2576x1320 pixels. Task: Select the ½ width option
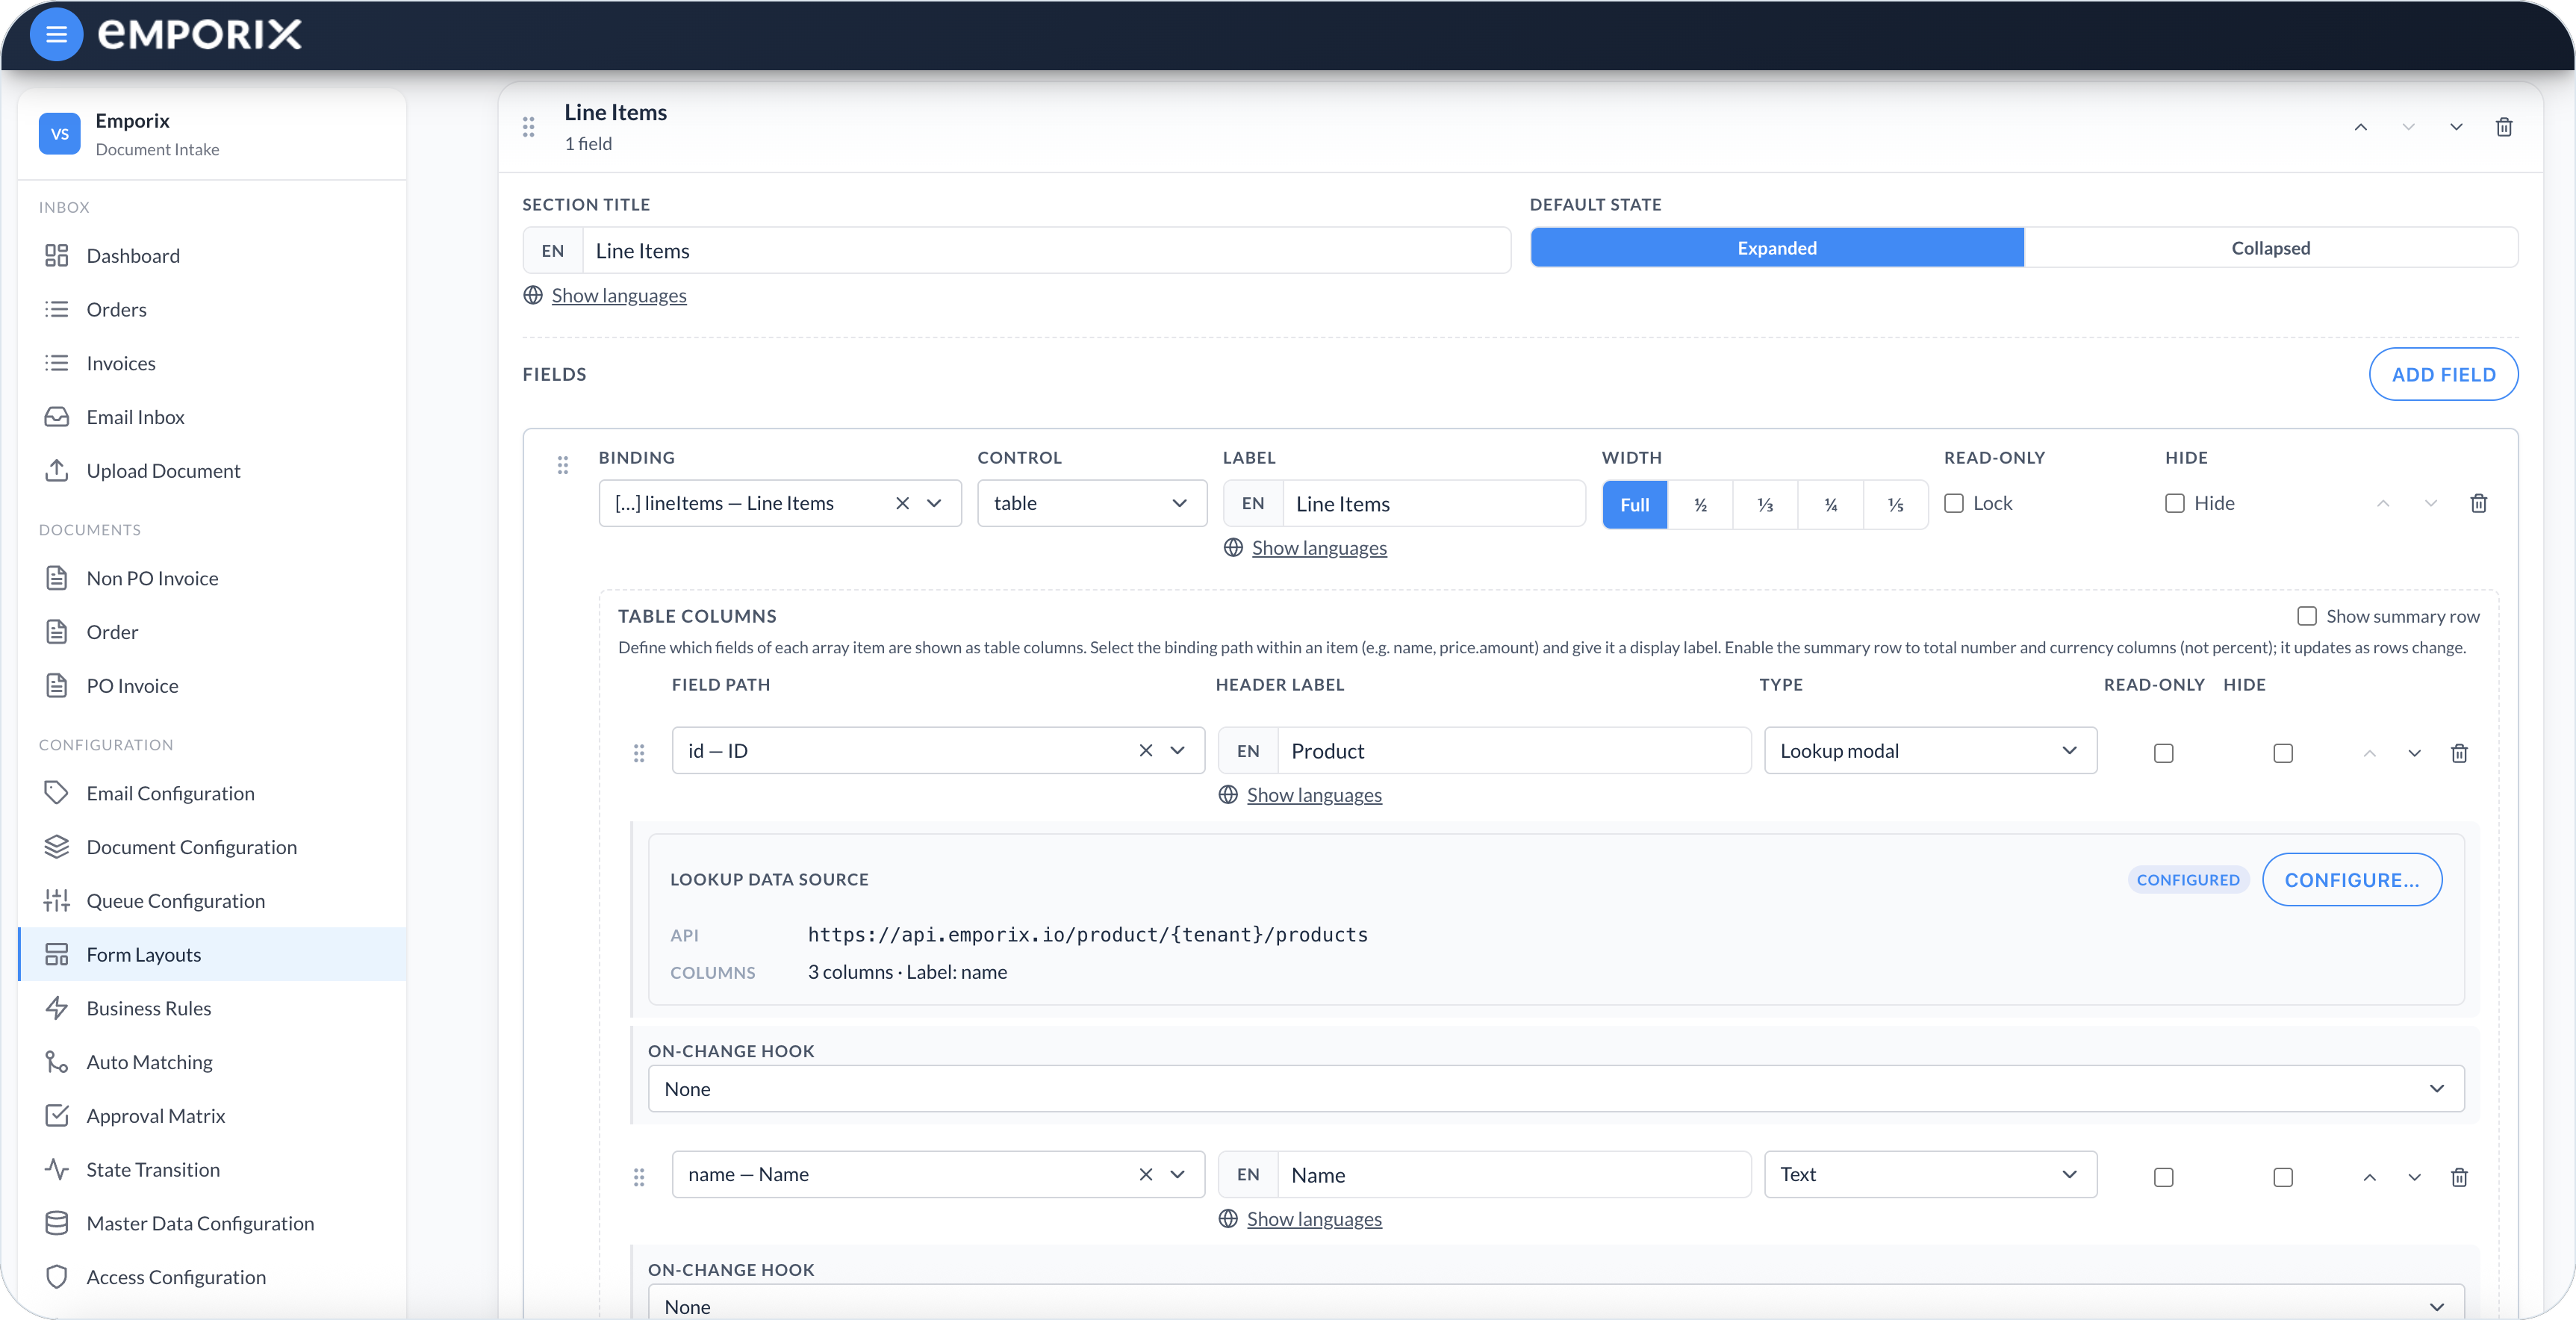click(1700, 504)
